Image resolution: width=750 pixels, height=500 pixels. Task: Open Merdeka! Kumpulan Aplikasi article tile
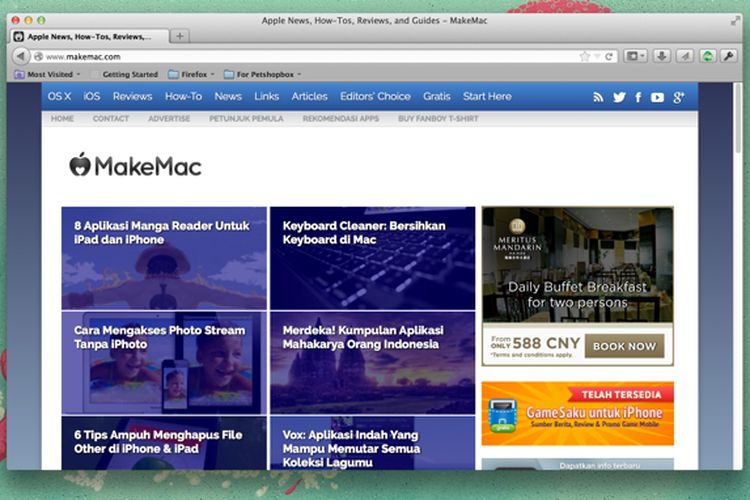373,363
